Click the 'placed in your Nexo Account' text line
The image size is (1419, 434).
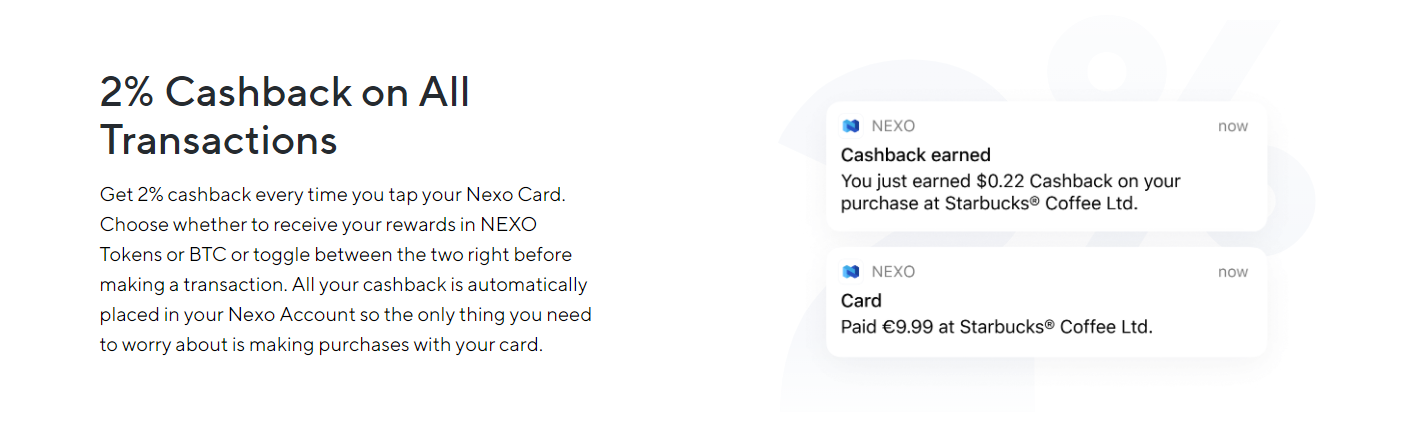346,315
